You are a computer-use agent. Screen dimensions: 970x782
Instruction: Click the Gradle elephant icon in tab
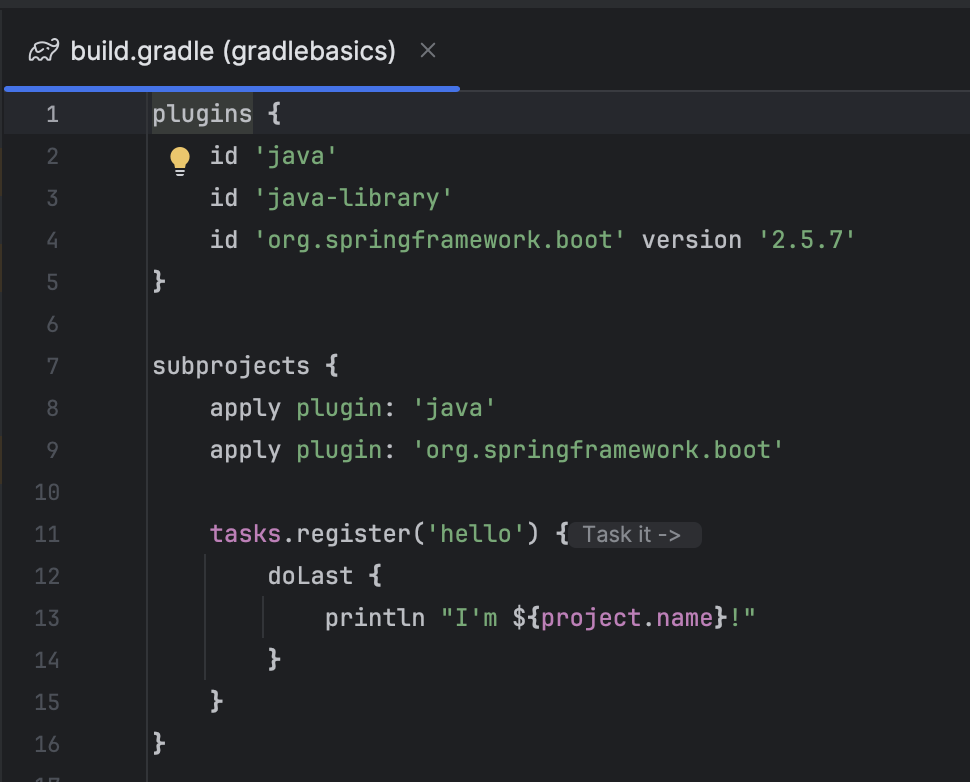coord(44,51)
